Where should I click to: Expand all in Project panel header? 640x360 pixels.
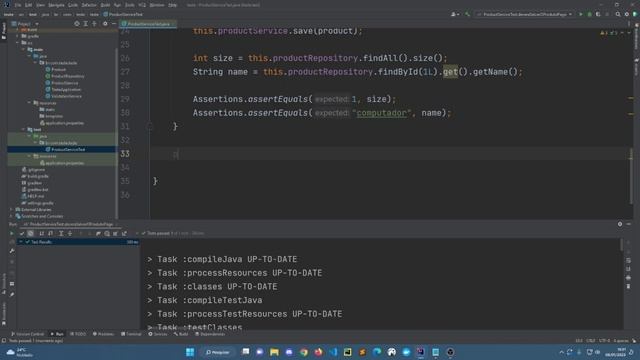click(x=86, y=24)
